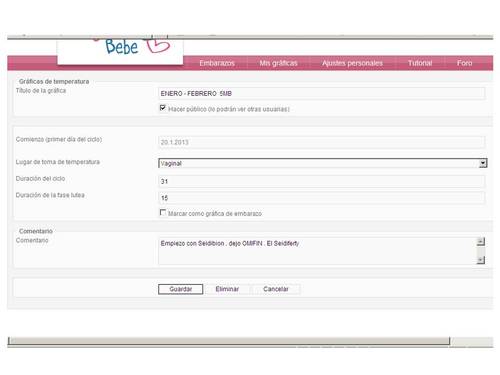This screenshot has width=500, height=375.
Task: Select the Duración del ciclo field
Action: [x=322, y=181]
